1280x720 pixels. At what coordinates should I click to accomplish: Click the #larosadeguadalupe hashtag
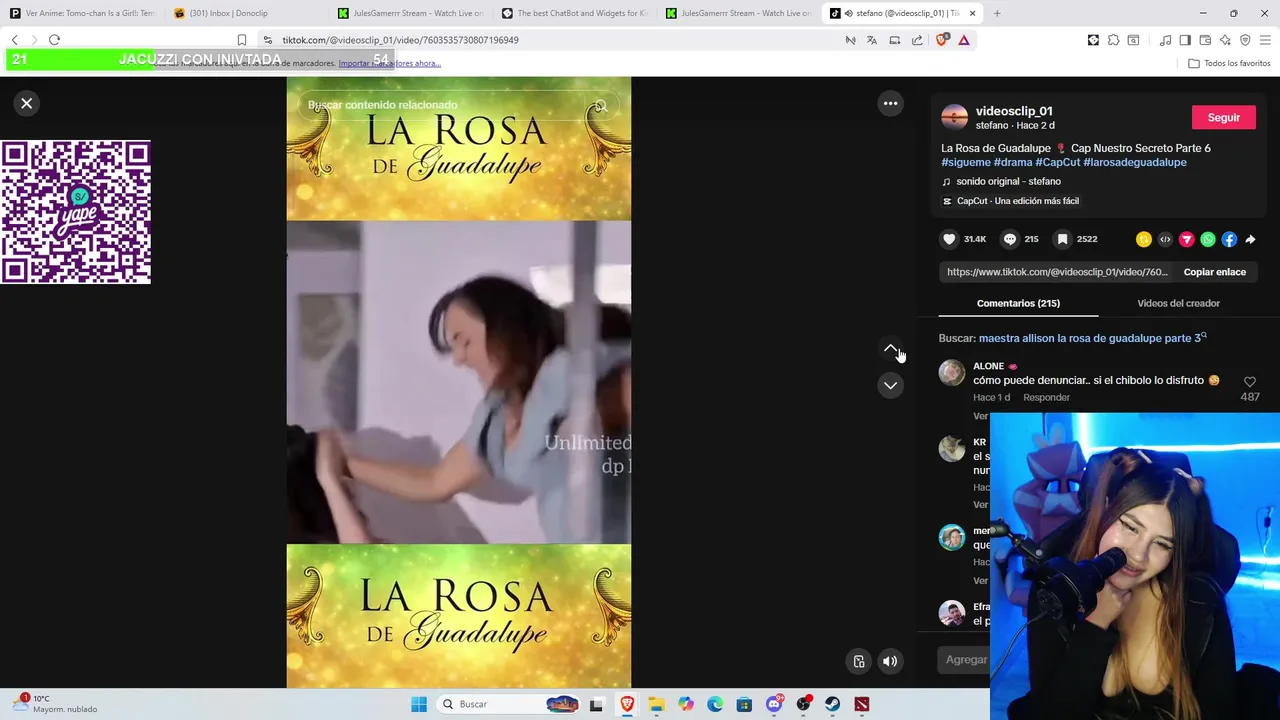tap(1135, 162)
